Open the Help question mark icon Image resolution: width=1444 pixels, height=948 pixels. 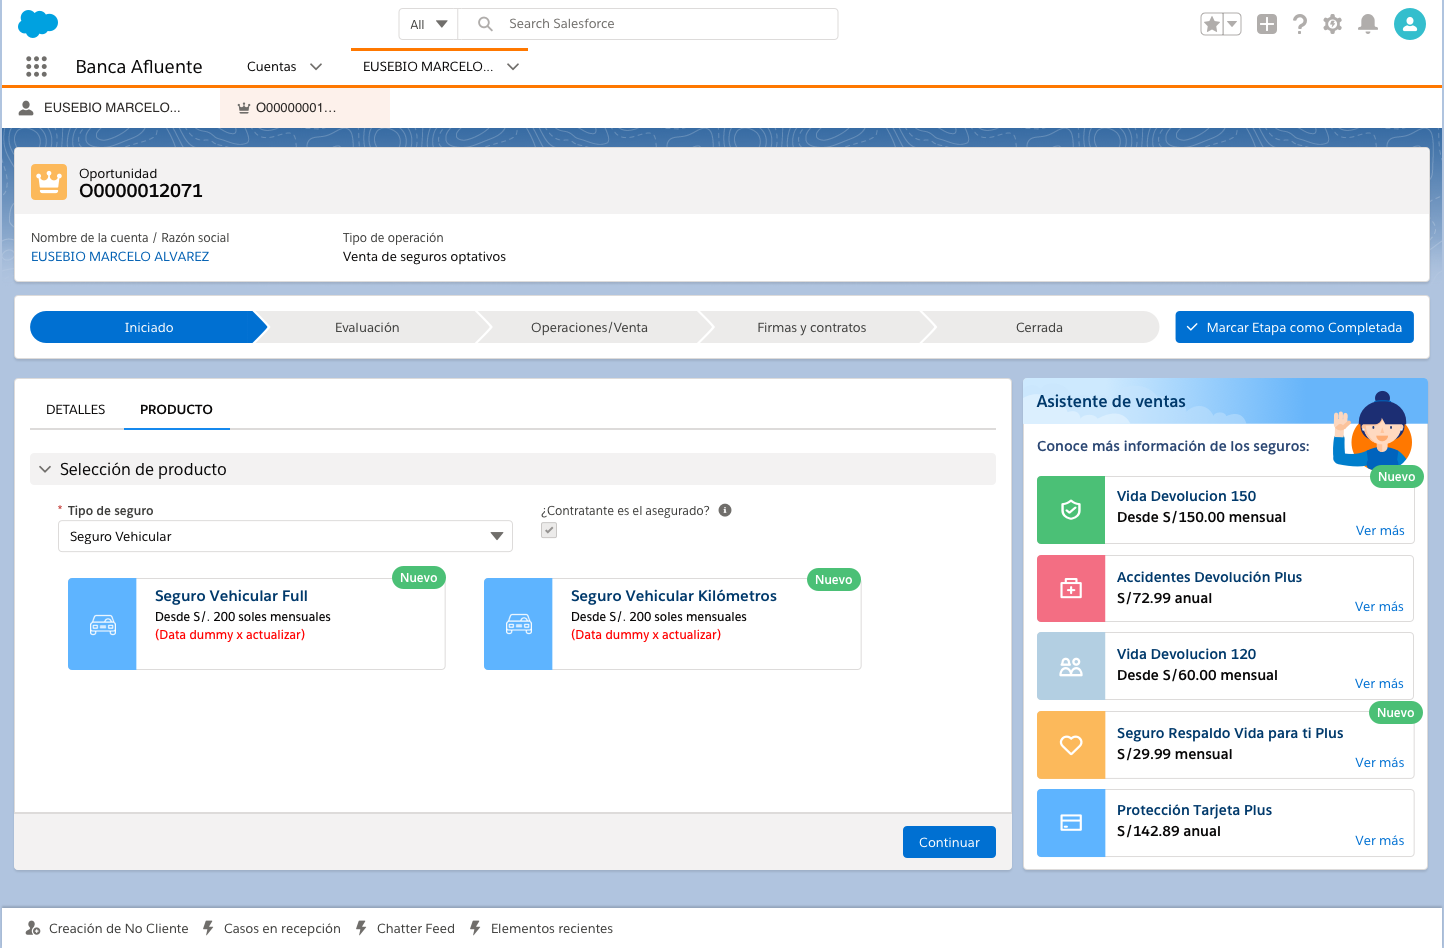pos(1299,24)
